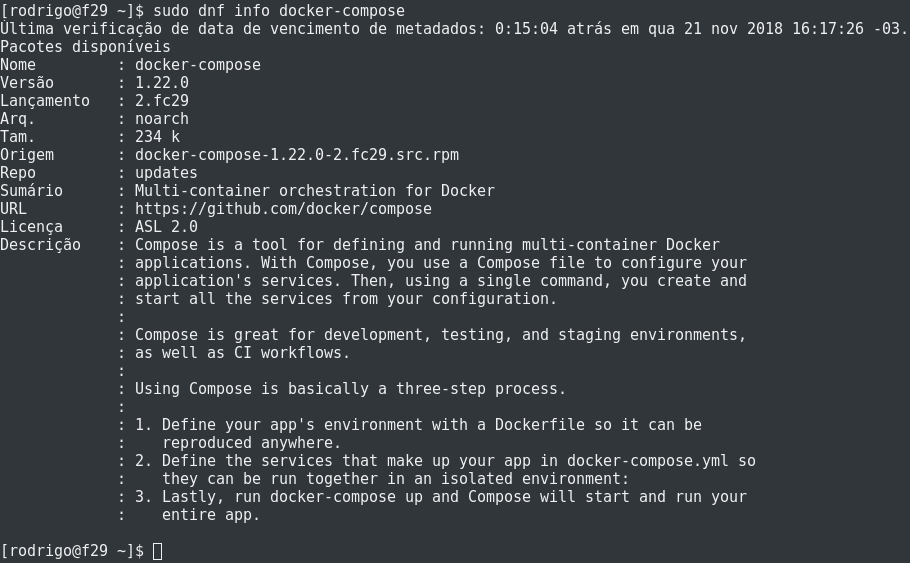Click the terminal cursor at the bottom prompt
910x563 pixels.
[157, 551]
